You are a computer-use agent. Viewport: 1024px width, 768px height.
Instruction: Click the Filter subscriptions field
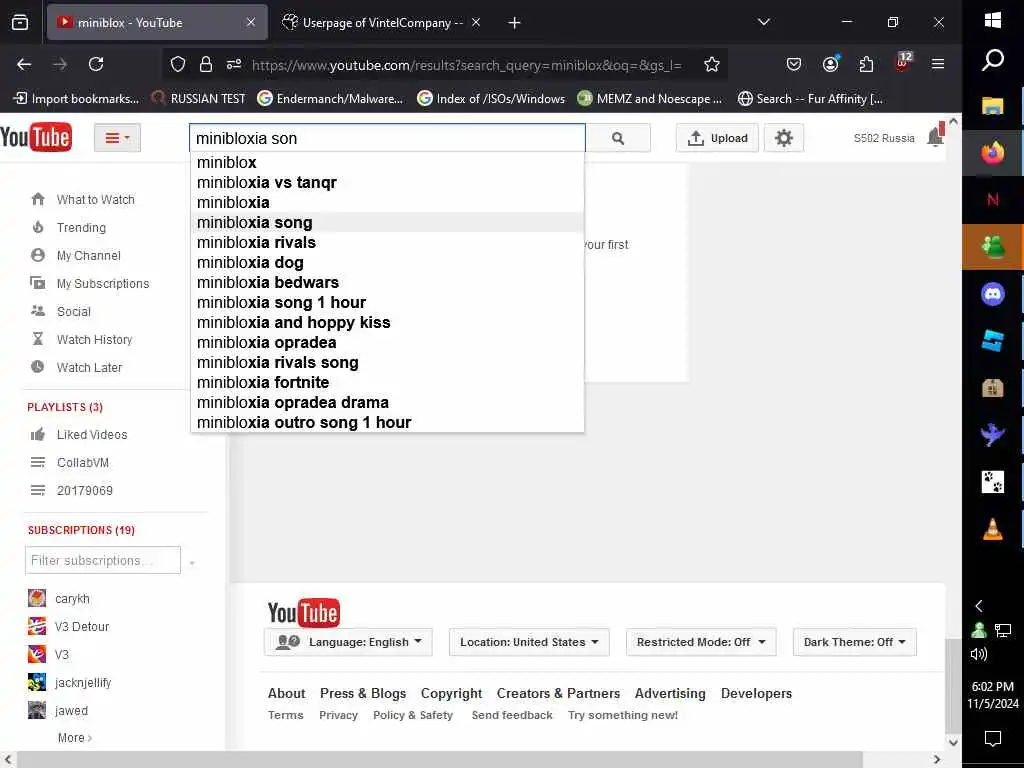coord(103,560)
